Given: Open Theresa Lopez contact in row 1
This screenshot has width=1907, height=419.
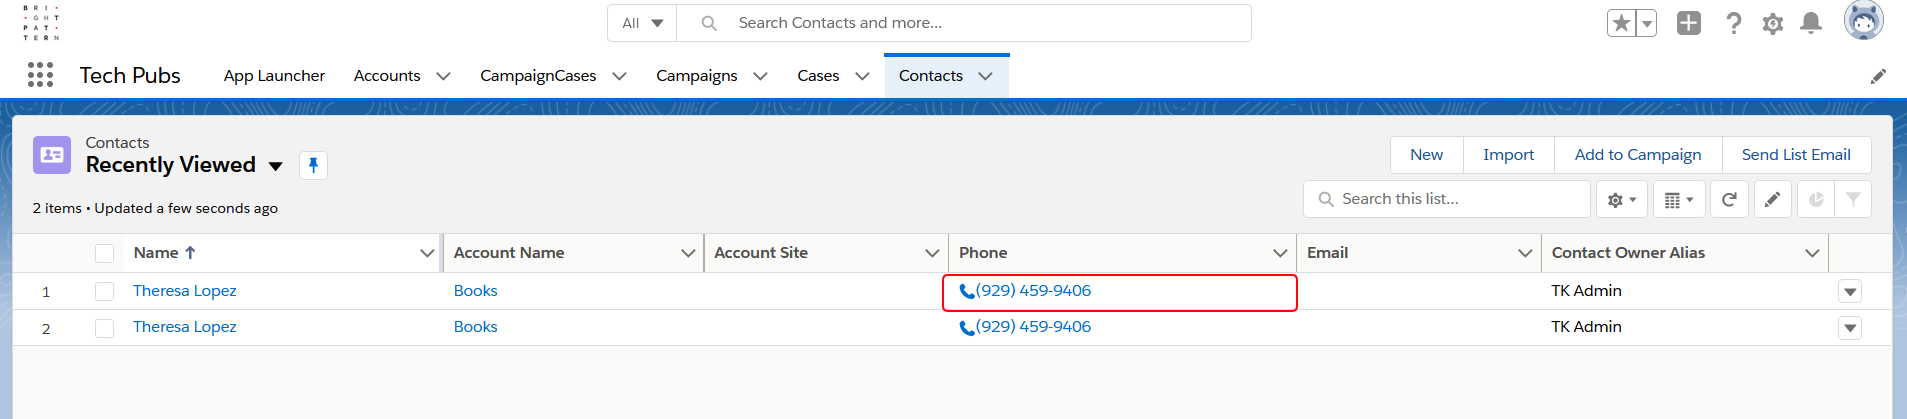Looking at the screenshot, I should (x=185, y=291).
